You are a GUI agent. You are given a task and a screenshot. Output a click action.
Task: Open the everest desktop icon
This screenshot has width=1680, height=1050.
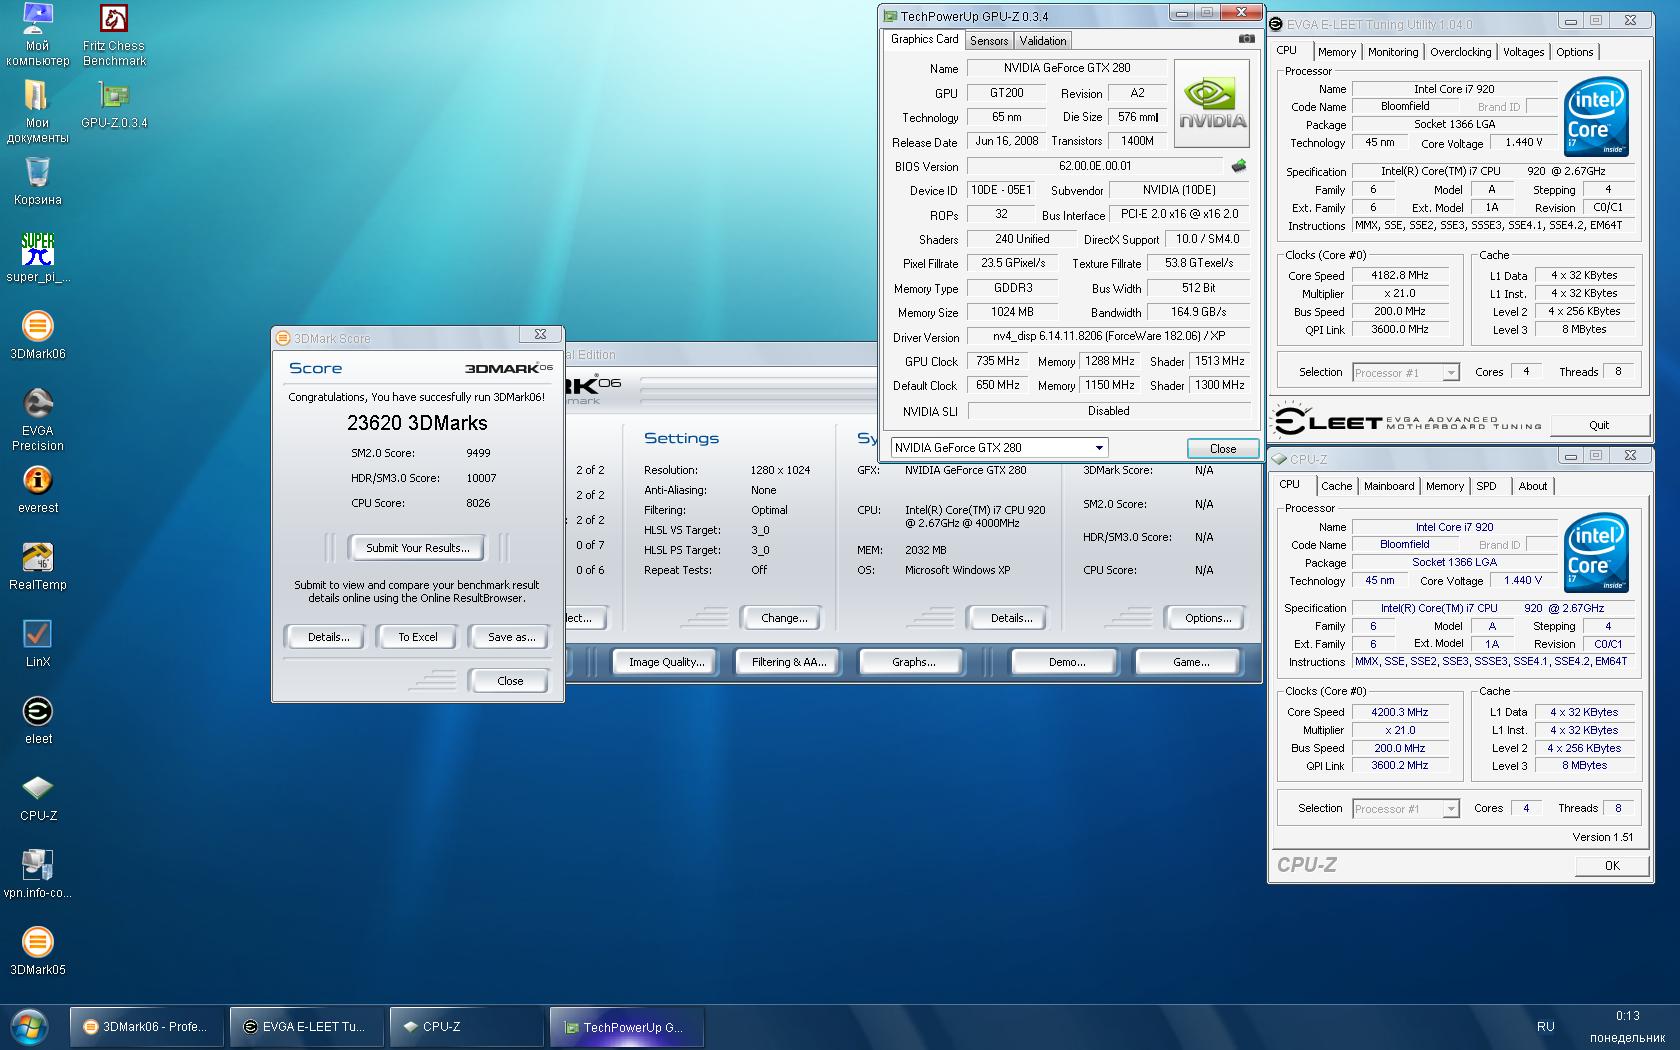click(x=37, y=489)
